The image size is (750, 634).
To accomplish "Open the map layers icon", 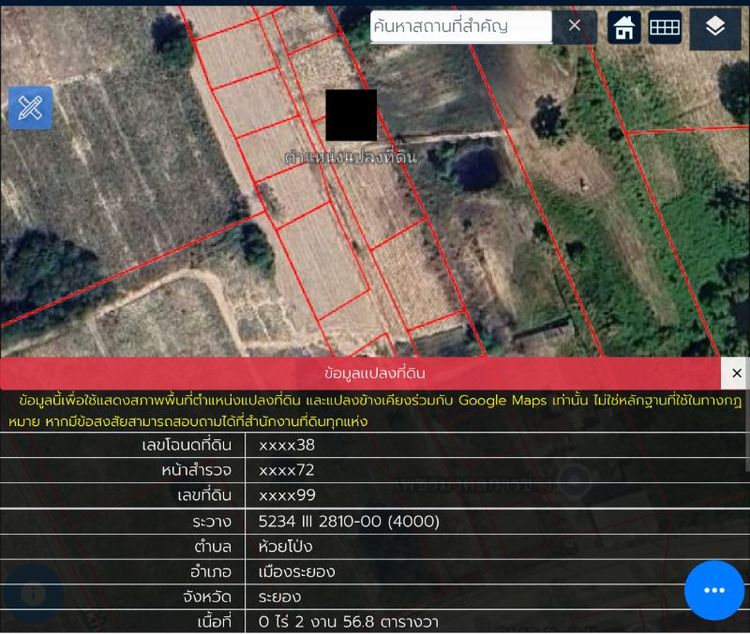I will (x=715, y=26).
